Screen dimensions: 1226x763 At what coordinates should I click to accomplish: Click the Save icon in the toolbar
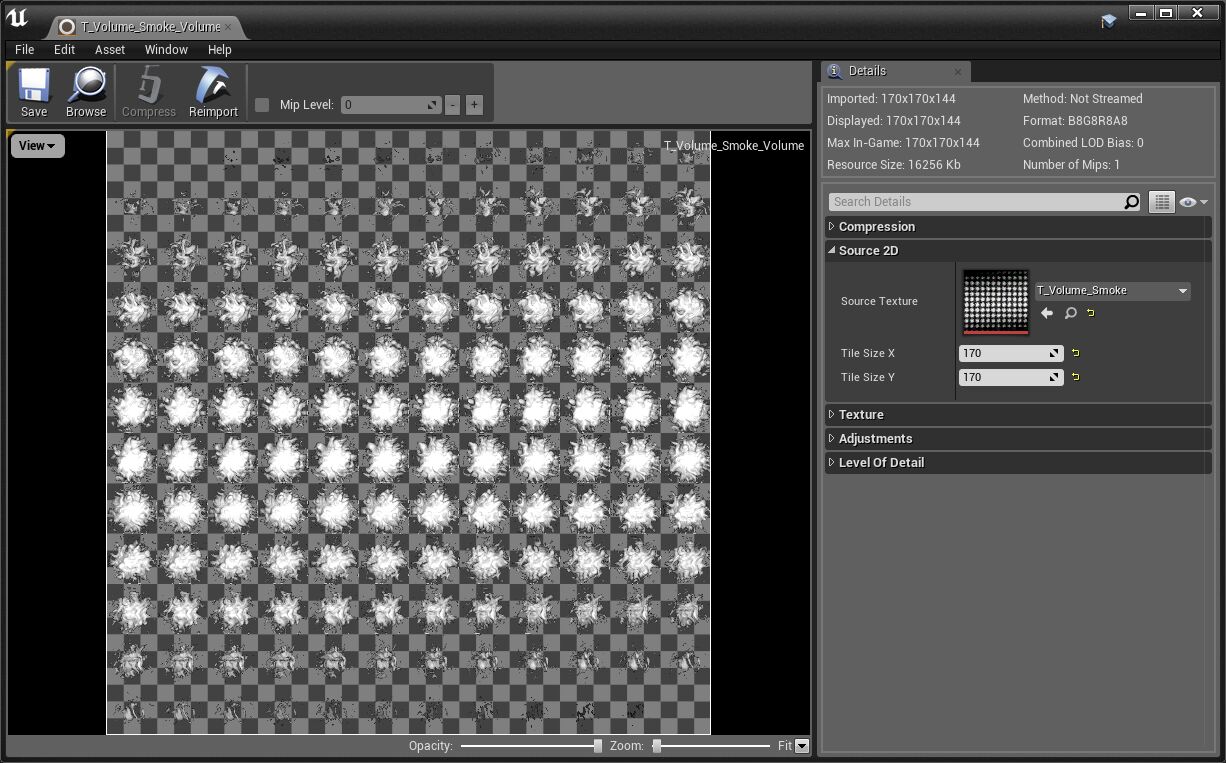click(x=33, y=91)
